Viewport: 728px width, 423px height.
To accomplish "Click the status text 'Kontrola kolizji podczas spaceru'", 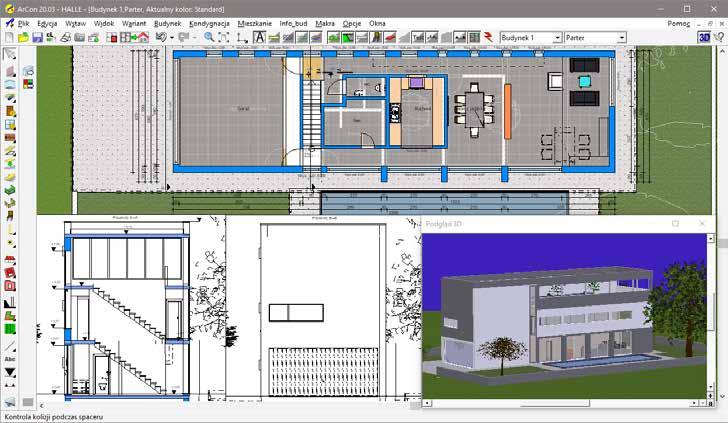I will (x=53, y=417).
